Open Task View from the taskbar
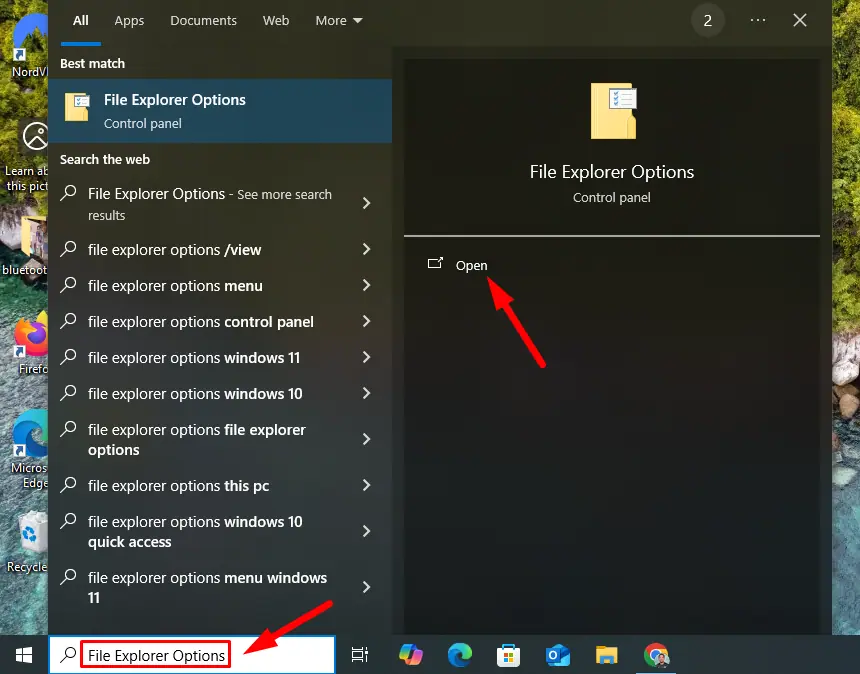The width and height of the screenshot is (860, 674). click(360, 655)
